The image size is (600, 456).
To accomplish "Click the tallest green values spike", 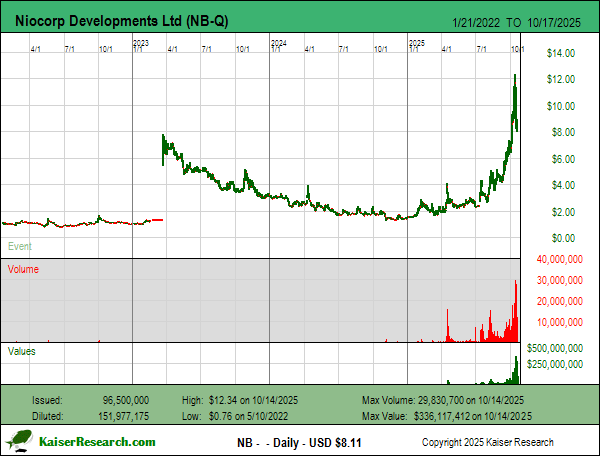I will click(516, 369).
